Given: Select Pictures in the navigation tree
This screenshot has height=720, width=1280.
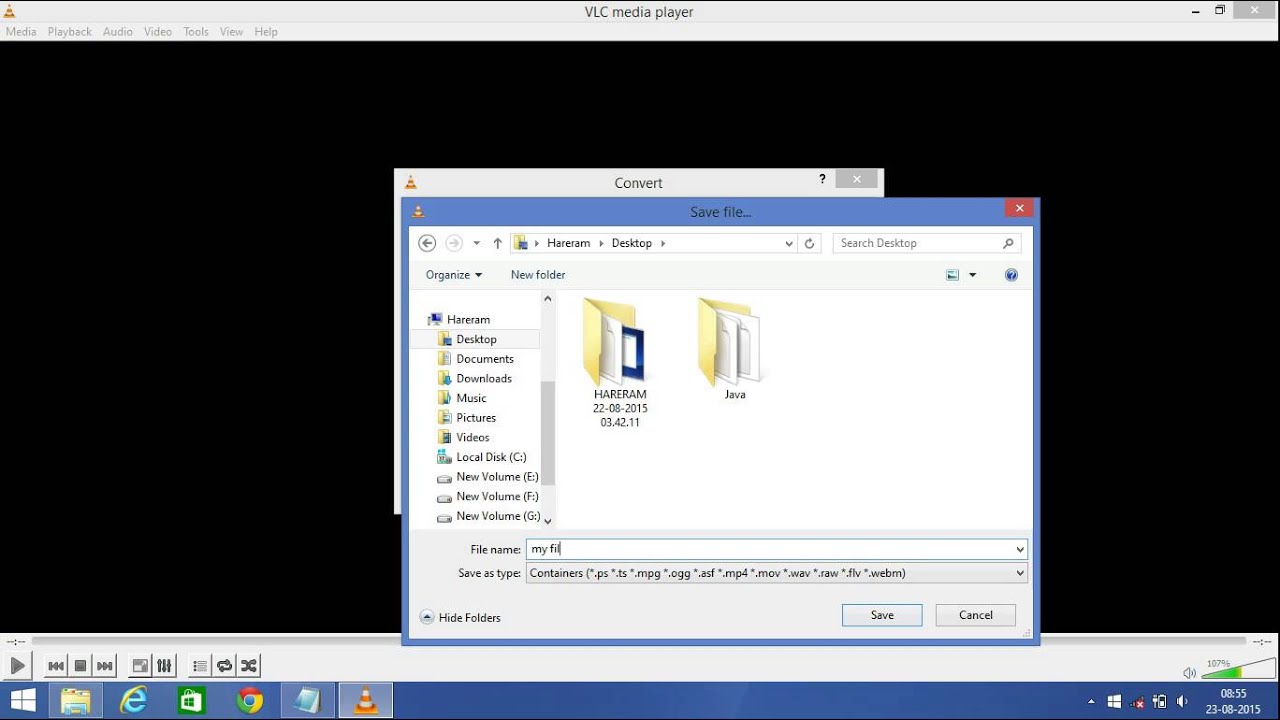Looking at the screenshot, I should (x=476, y=418).
